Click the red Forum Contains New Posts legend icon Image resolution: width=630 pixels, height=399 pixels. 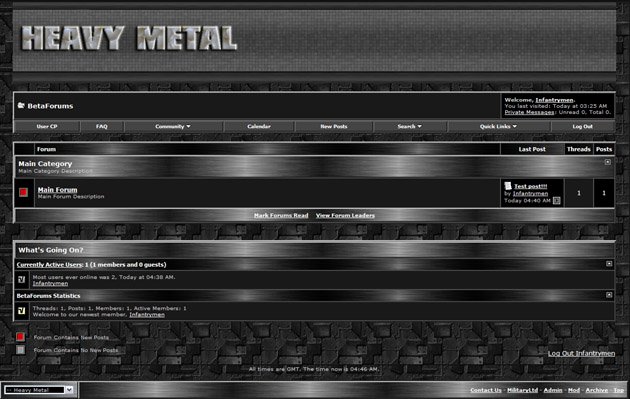20,337
